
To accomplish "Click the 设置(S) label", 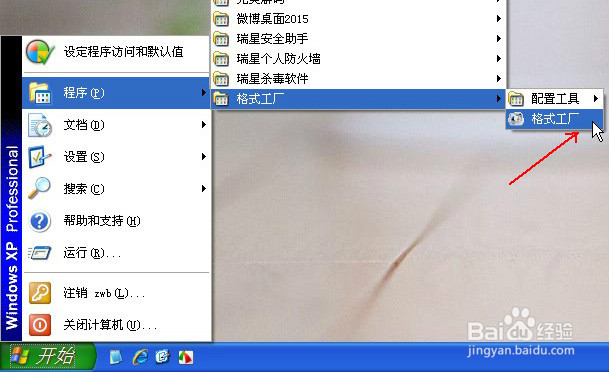I will coord(84,157).
